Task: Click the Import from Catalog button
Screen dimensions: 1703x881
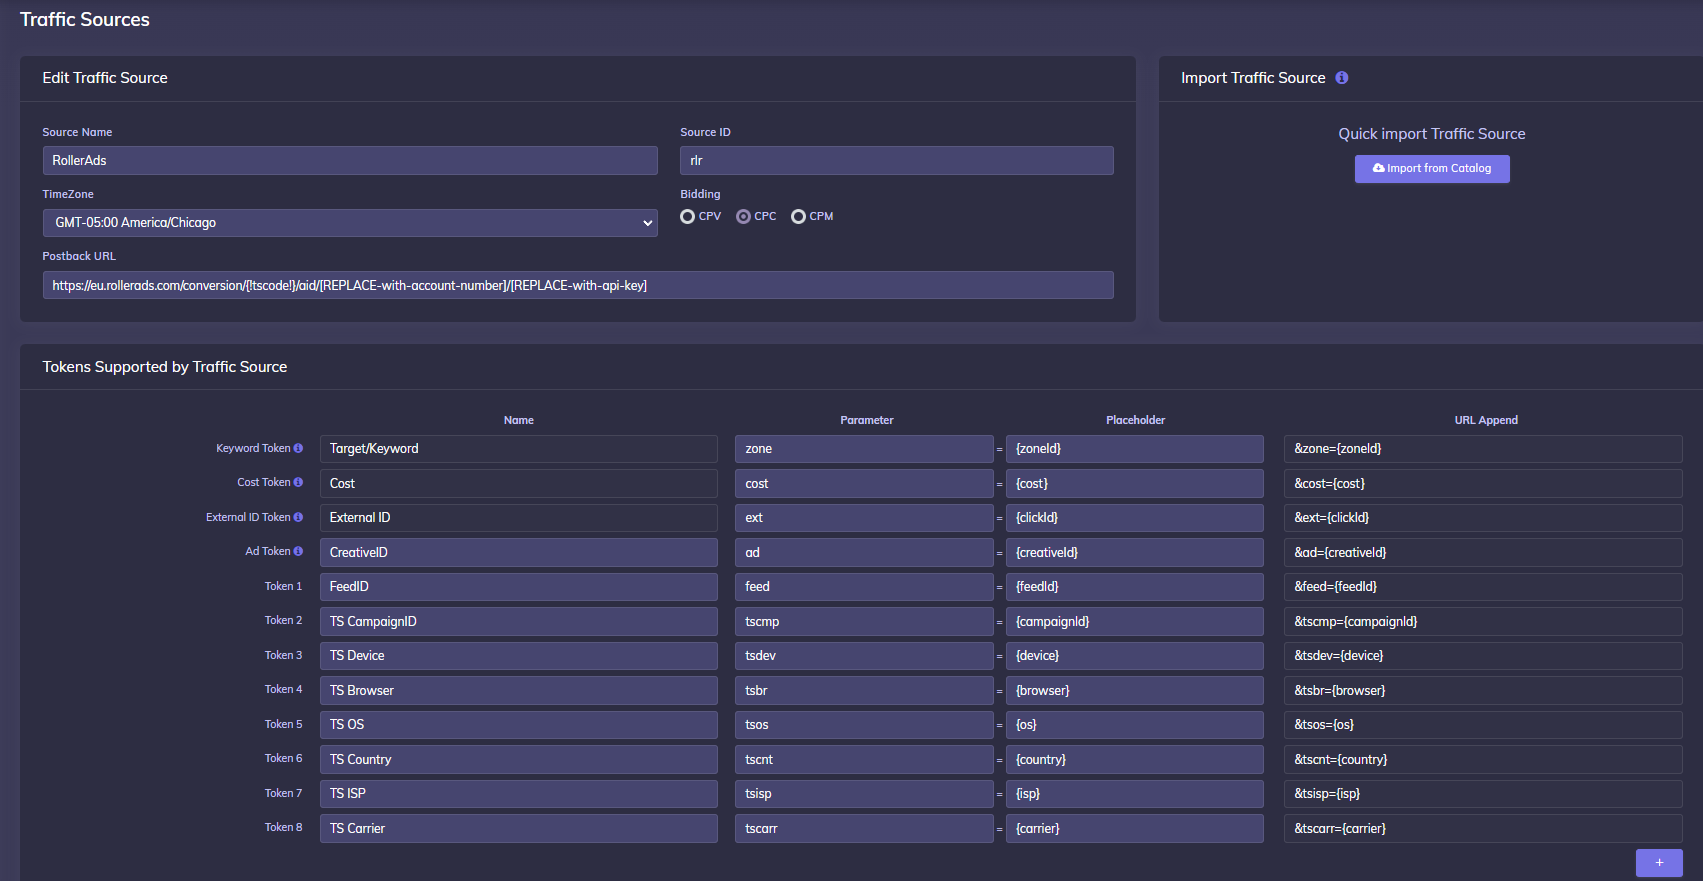Action: click(x=1432, y=169)
